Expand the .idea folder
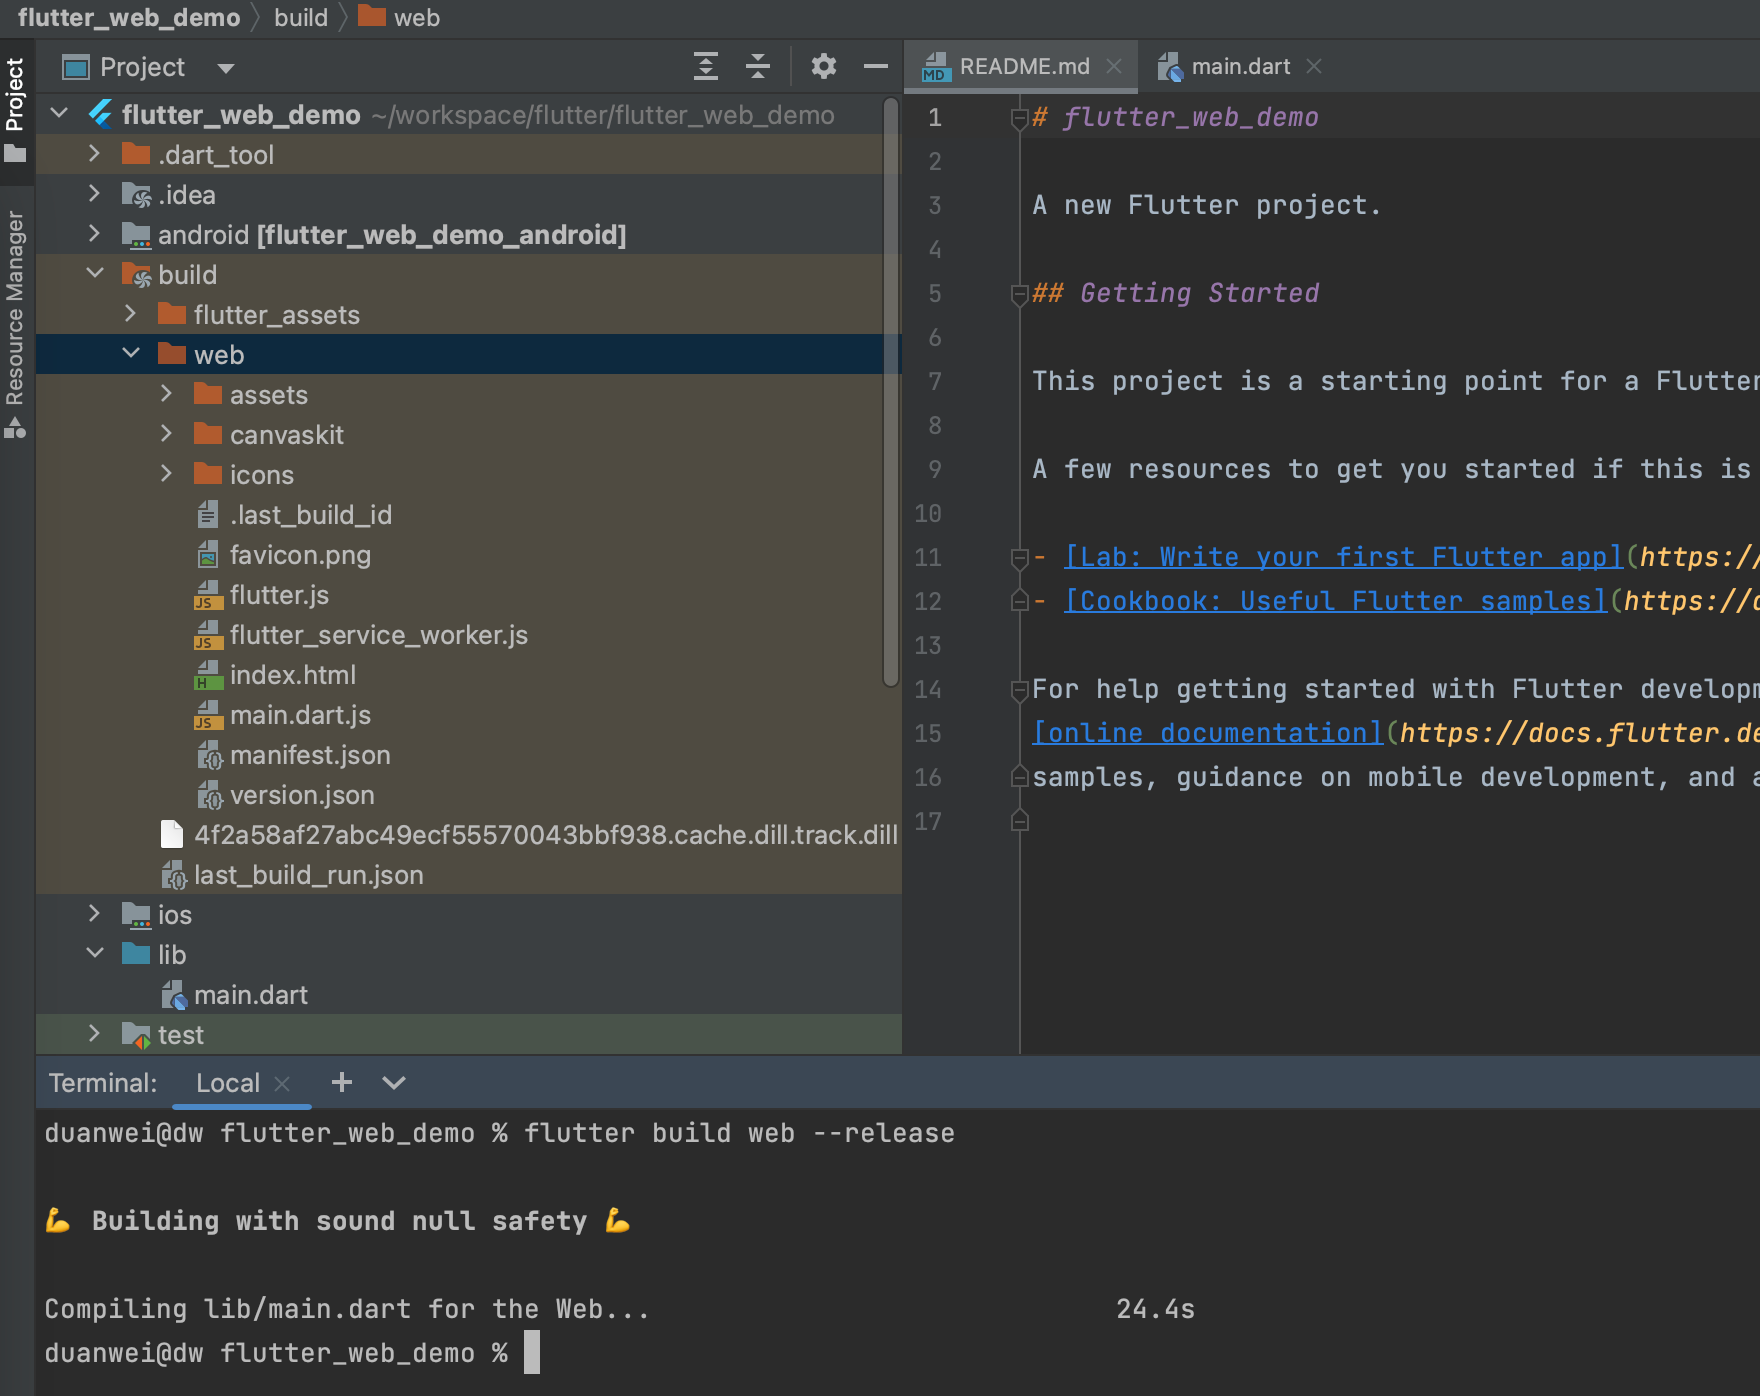The width and height of the screenshot is (1760, 1396). tap(94, 193)
